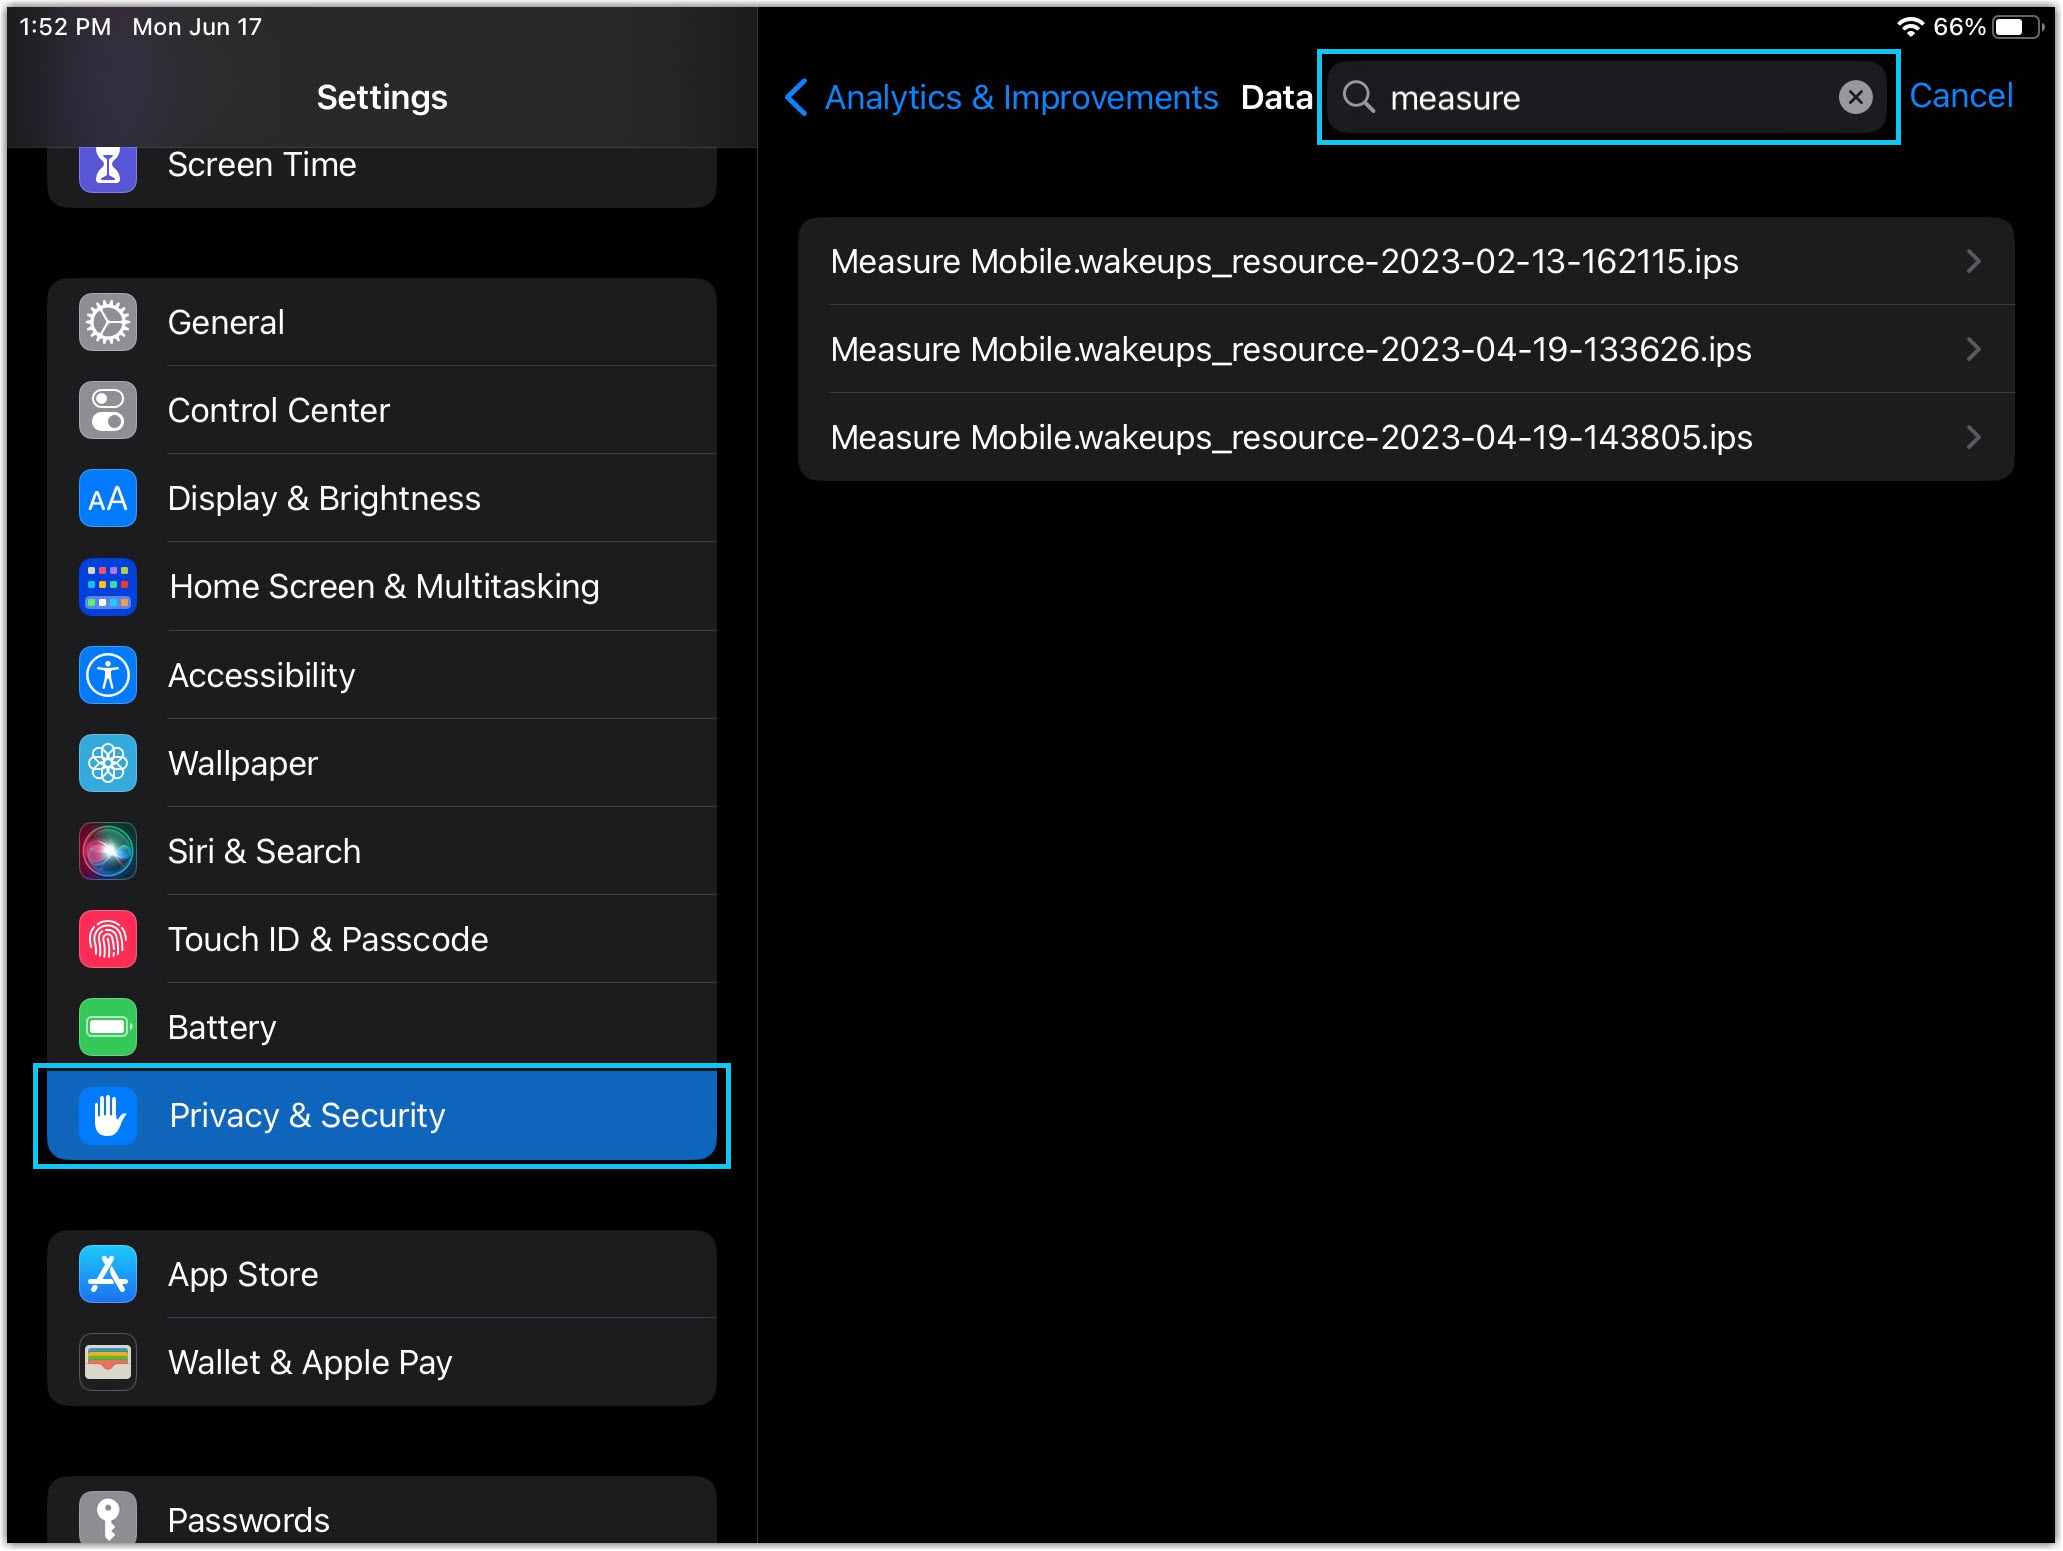The width and height of the screenshot is (2063, 1551).
Task: Open Wallpaper settings
Action: (382, 763)
